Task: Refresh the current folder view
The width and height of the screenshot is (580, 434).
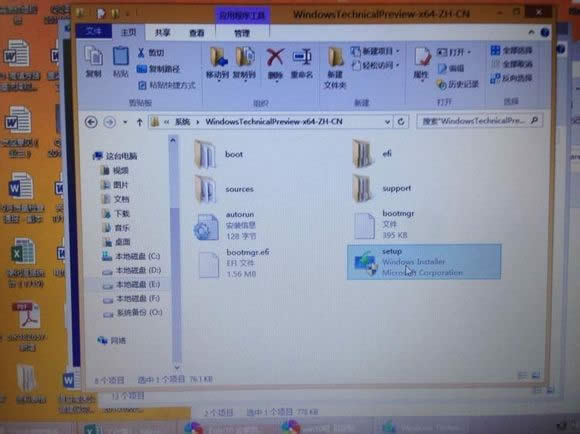Action: 401,122
